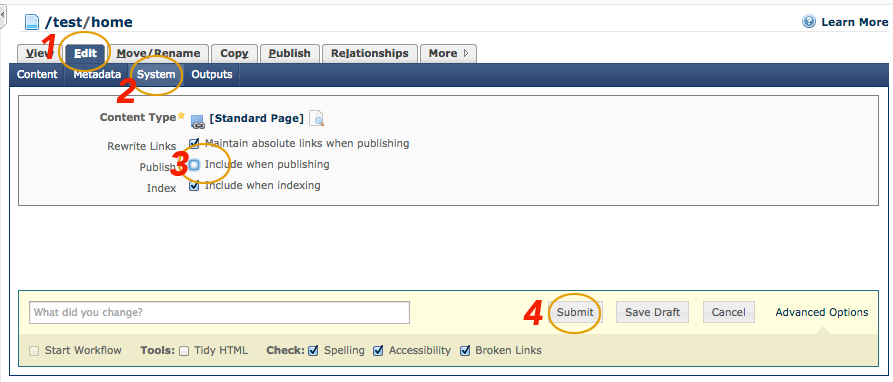Click the 'Check:' label
893x382 pixels.
[285, 350]
